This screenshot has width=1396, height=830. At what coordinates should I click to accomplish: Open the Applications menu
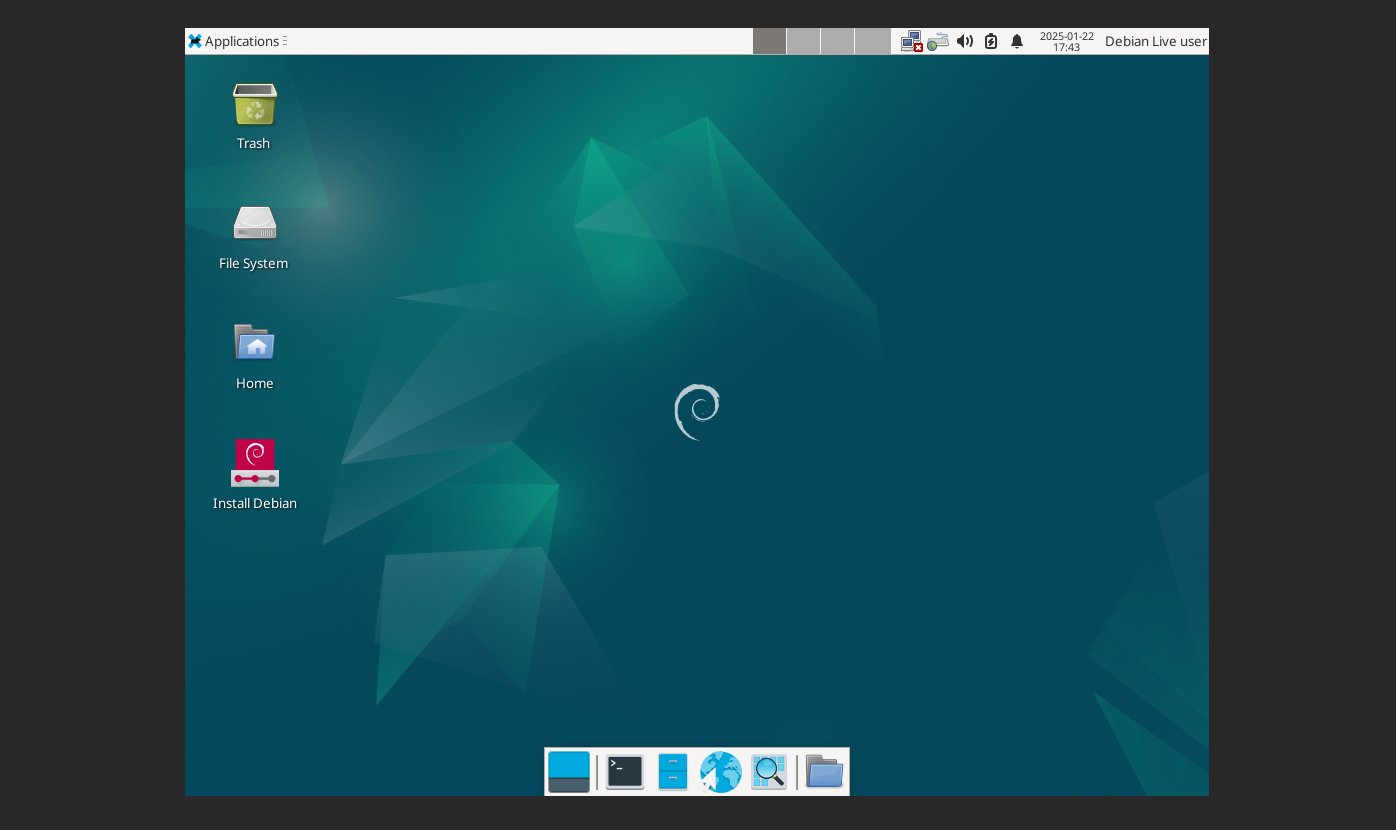tap(234, 41)
